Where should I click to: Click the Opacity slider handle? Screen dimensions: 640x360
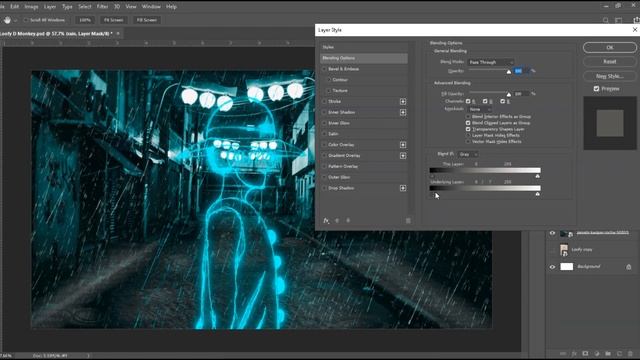coord(509,72)
